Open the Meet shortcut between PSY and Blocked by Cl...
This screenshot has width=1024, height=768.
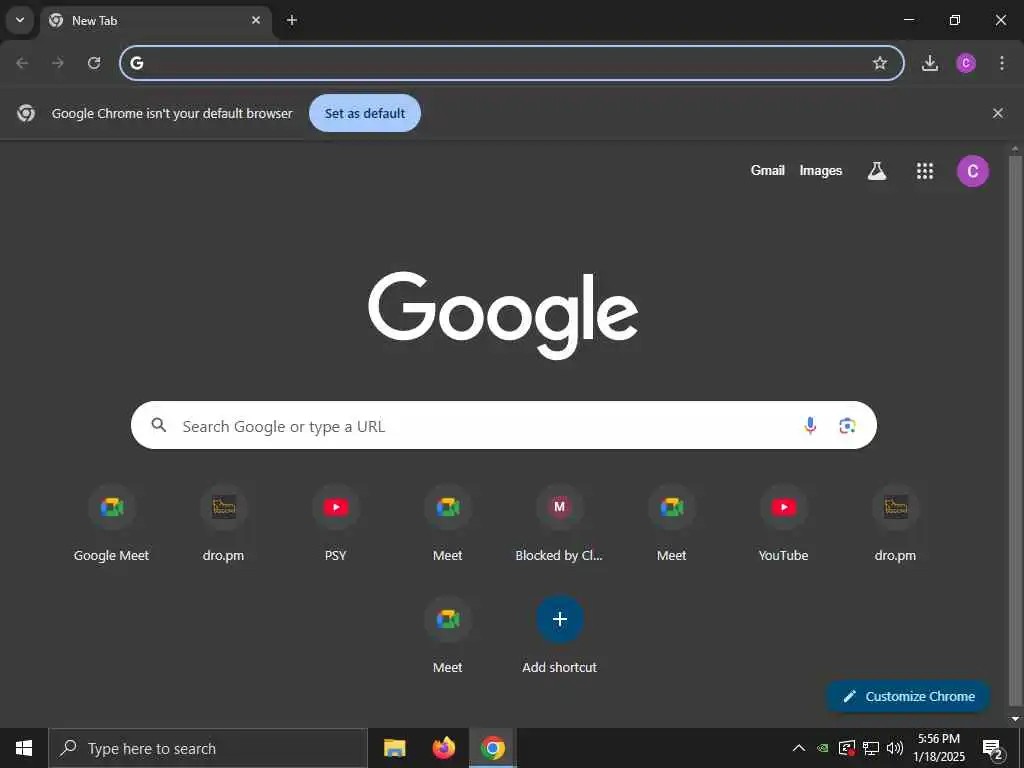(x=447, y=524)
